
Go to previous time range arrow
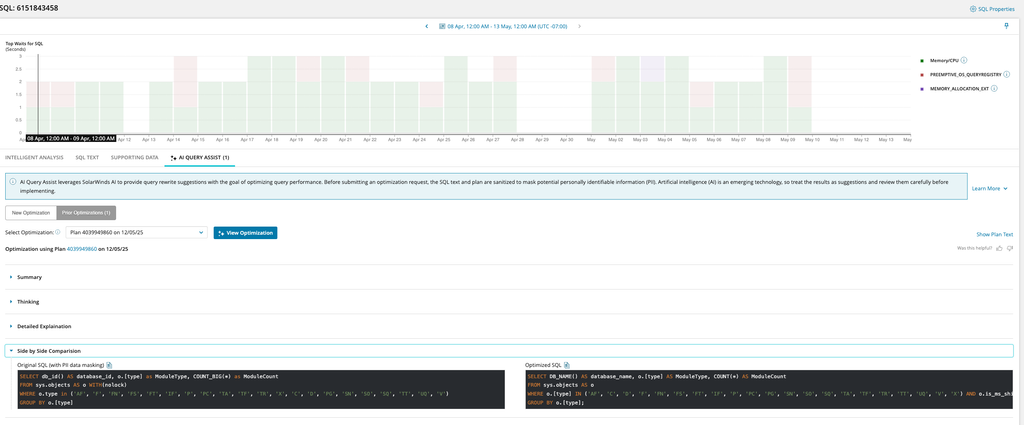[x=427, y=26]
